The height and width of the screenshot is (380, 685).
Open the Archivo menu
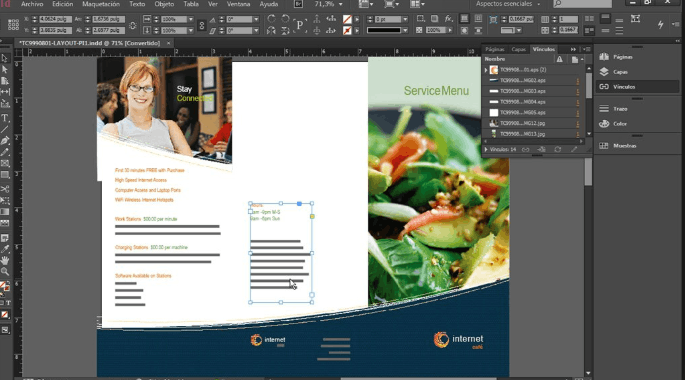32,4
